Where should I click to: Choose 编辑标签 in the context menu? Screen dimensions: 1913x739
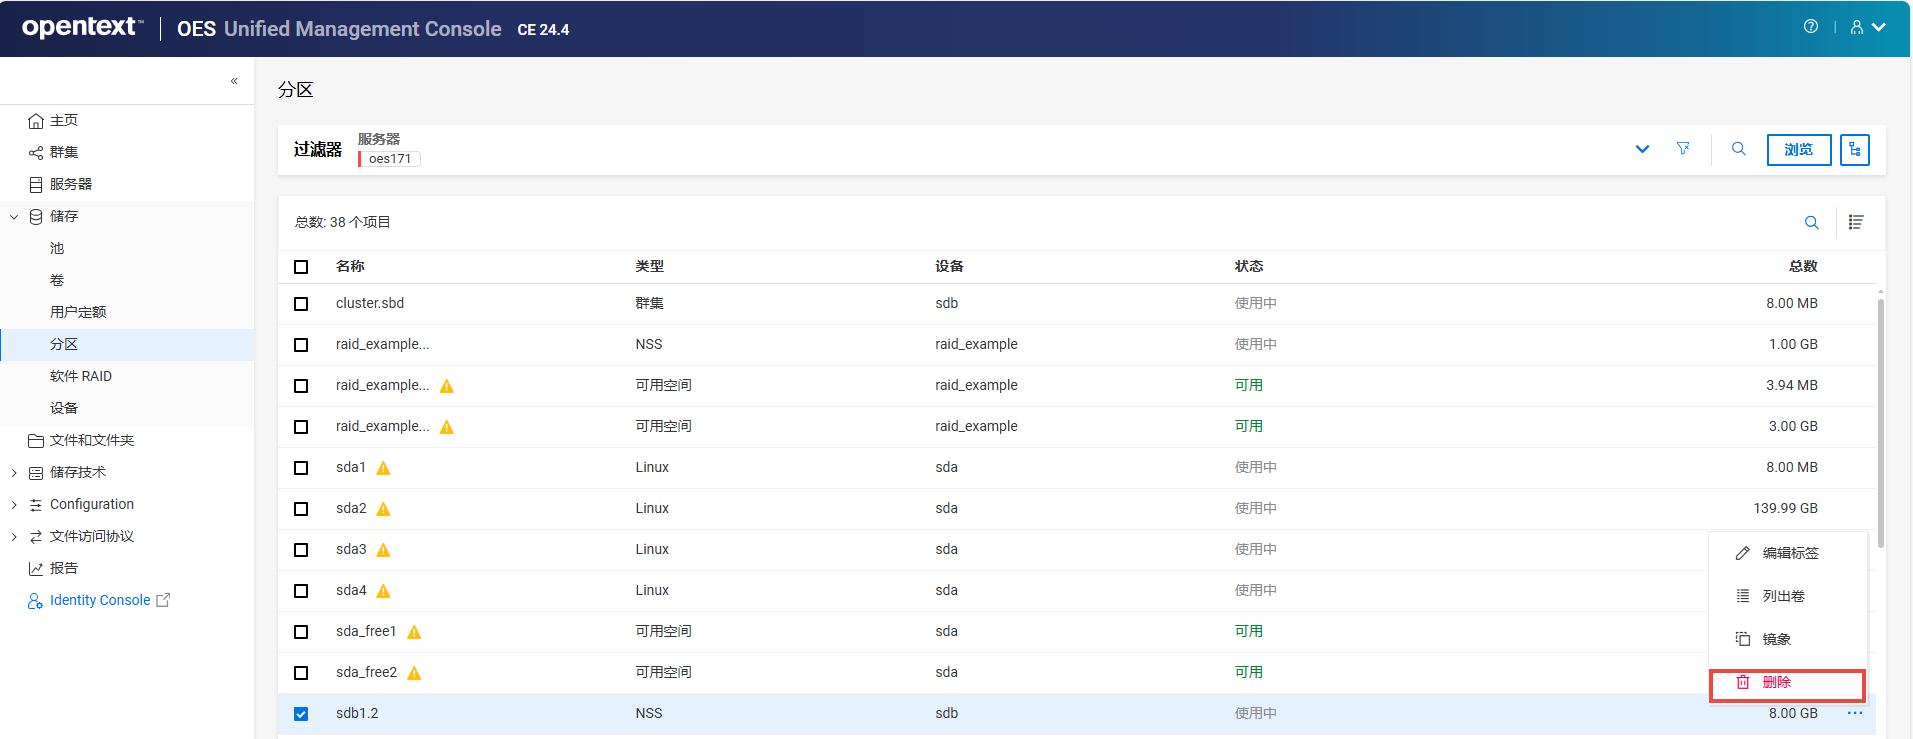pos(1789,553)
